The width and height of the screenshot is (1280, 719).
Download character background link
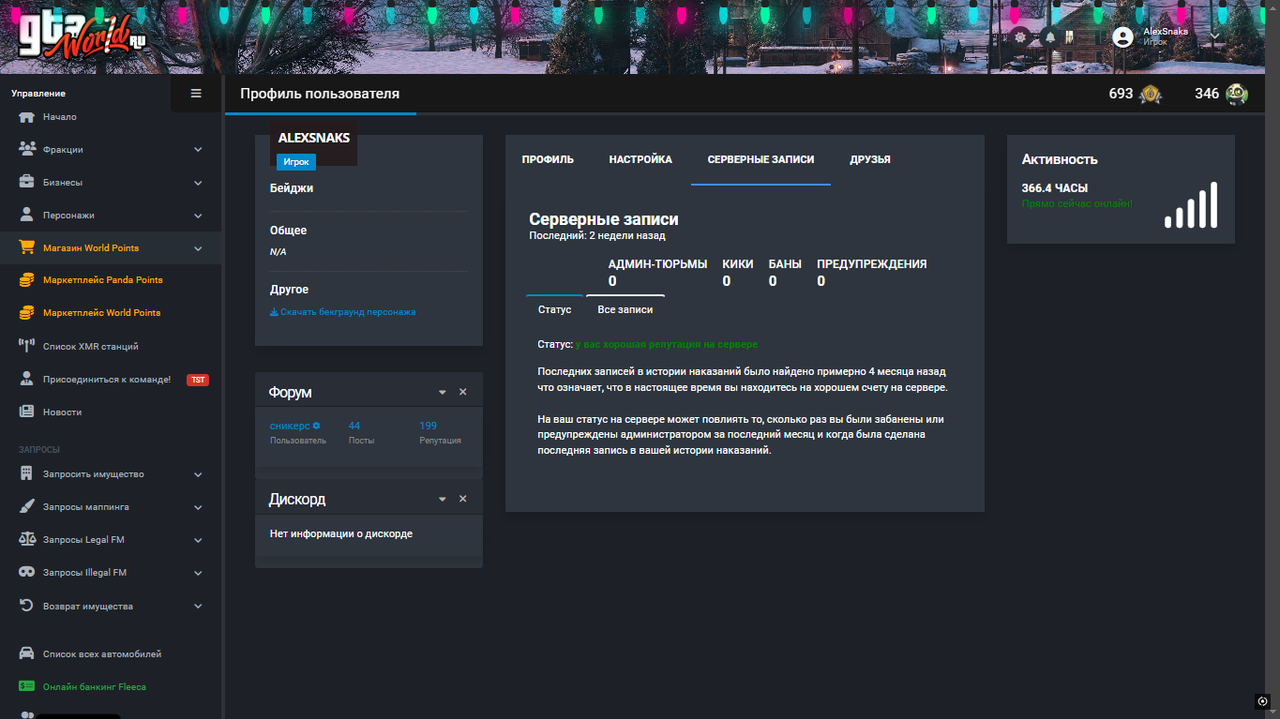tap(343, 312)
